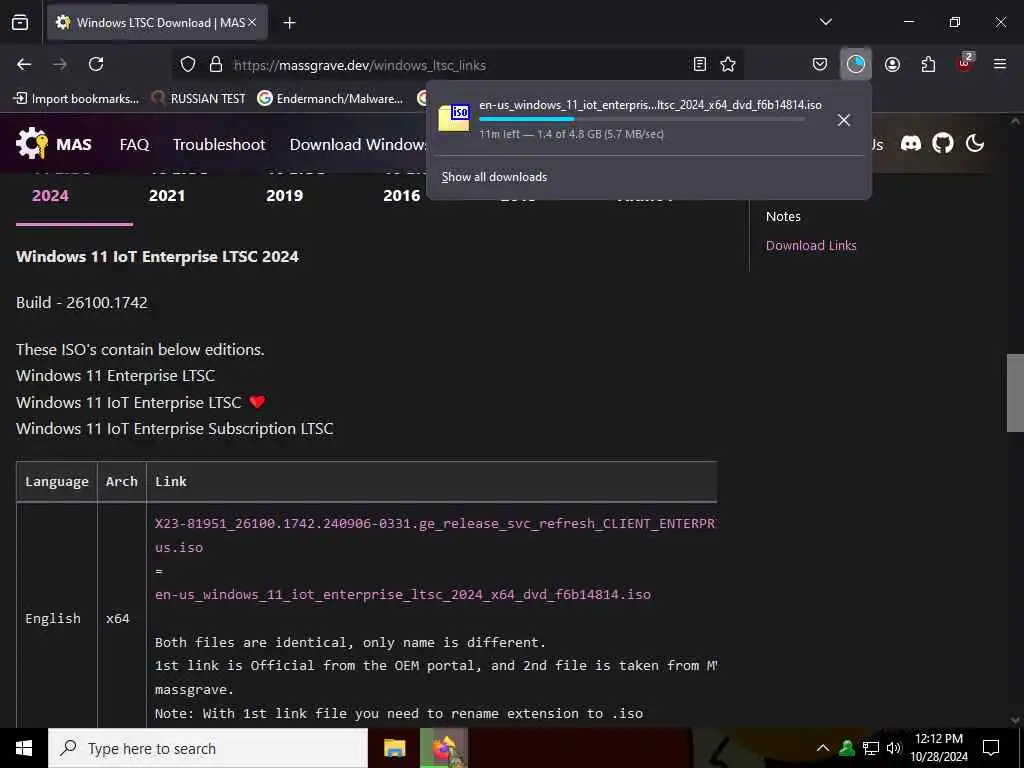The height and width of the screenshot is (768, 1024).
Task: Go to Download Links in sidebar
Action: 811,246
